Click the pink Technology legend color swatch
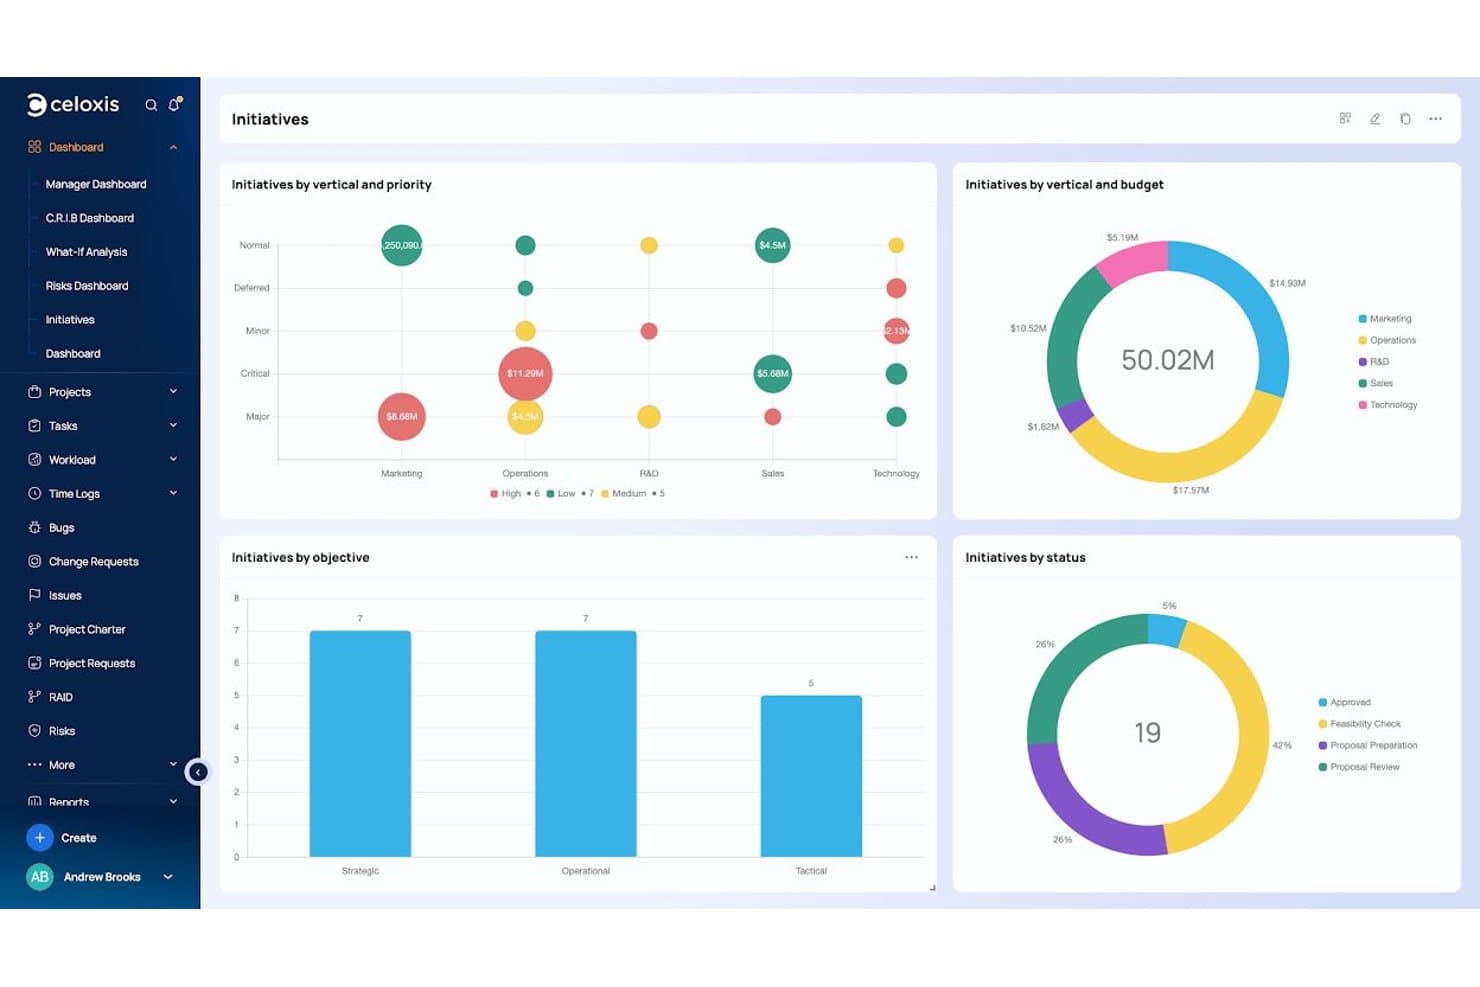The image size is (1480, 987). [1362, 405]
